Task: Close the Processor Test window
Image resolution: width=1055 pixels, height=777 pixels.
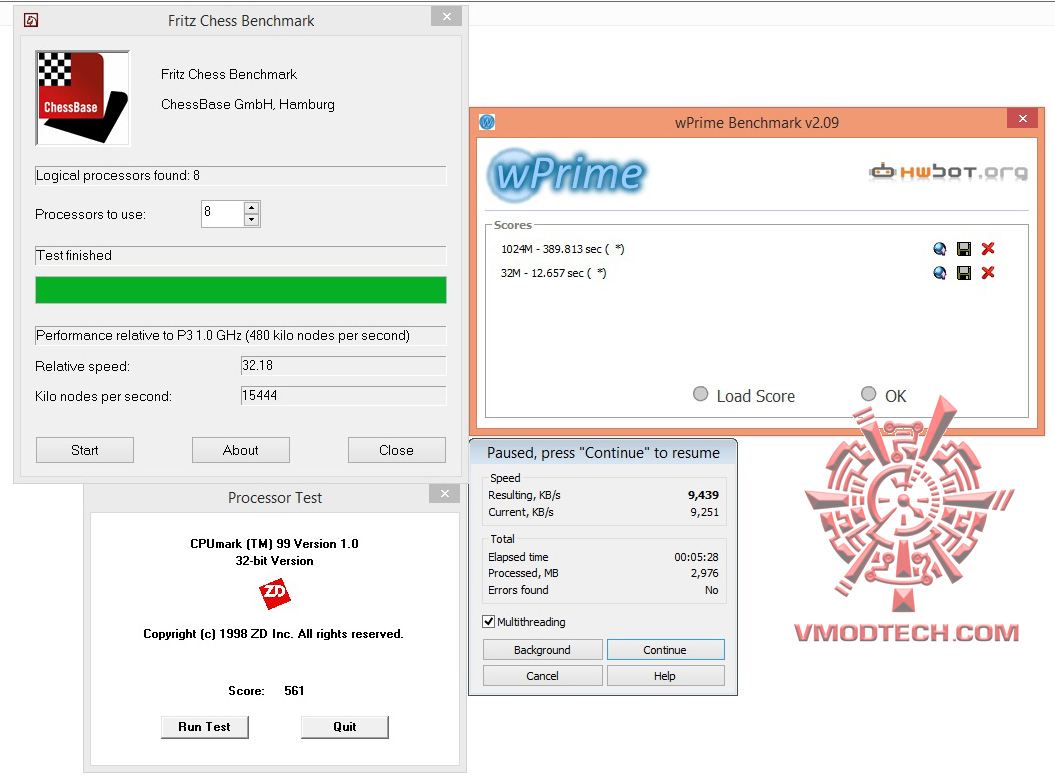Action: pos(445,494)
